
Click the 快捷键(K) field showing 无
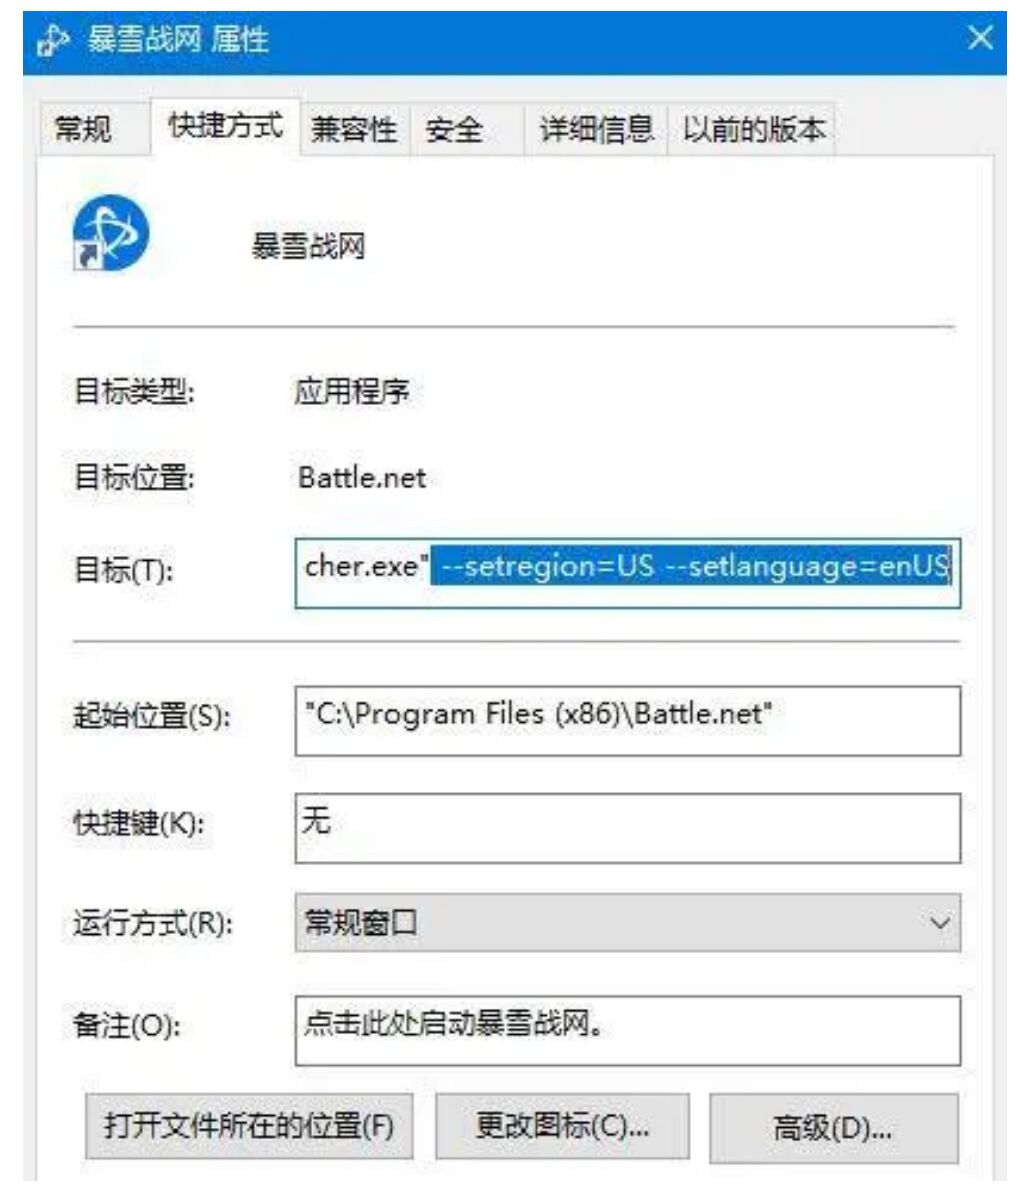pos(627,828)
